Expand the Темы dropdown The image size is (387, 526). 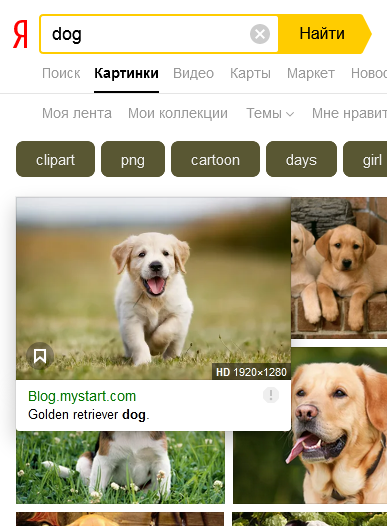tap(270, 113)
